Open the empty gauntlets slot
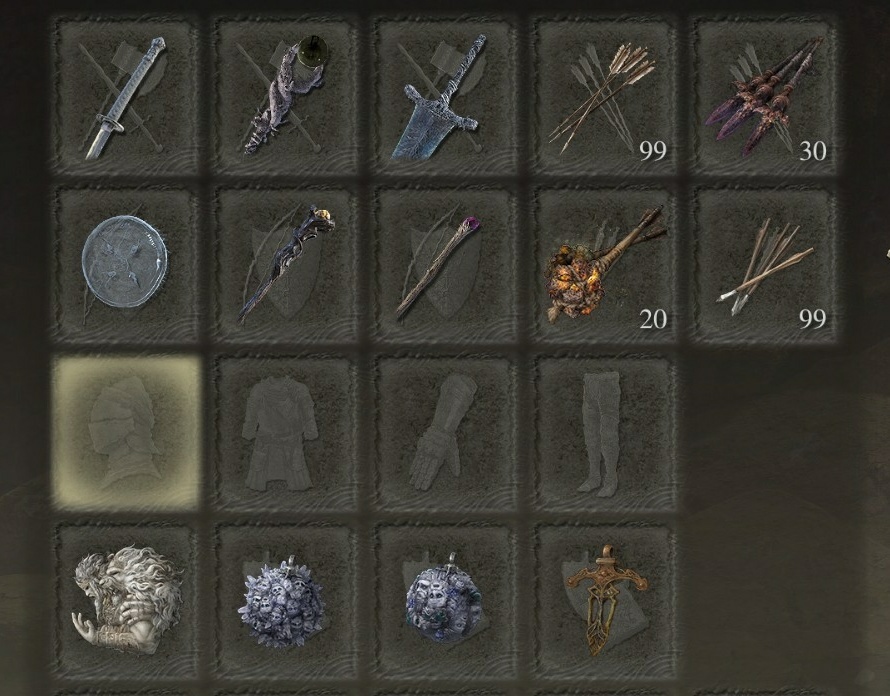 coord(446,433)
